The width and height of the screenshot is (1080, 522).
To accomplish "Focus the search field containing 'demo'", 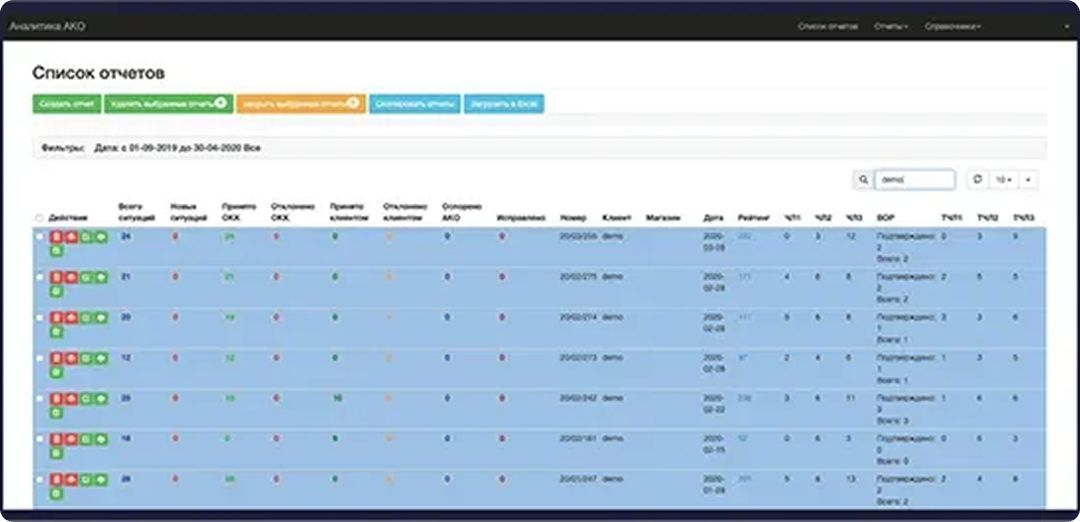I will coord(914,180).
